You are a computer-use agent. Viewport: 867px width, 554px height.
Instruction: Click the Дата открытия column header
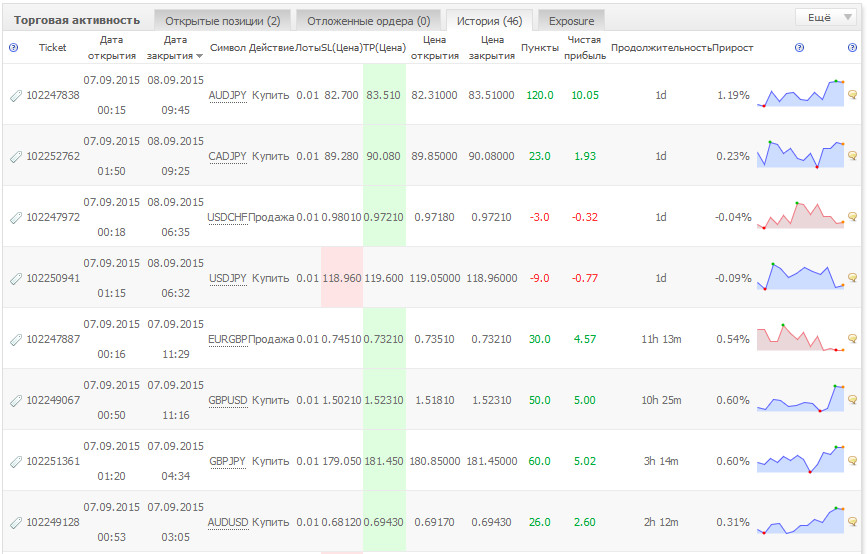click(112, 48)
